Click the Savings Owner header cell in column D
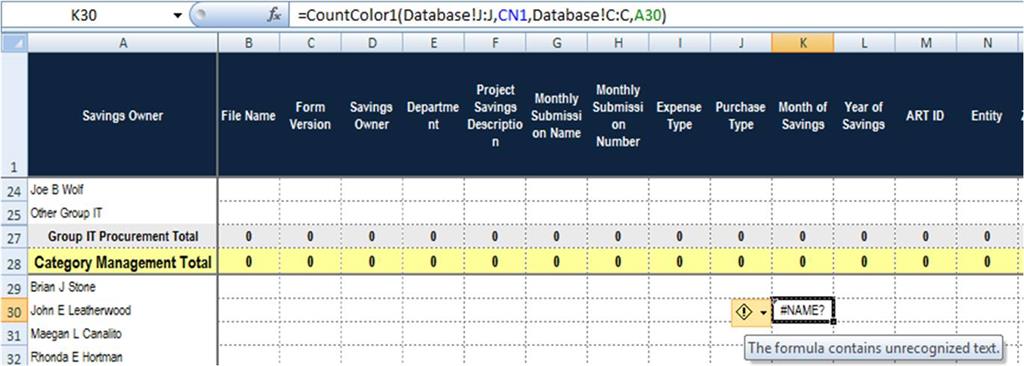This screenshot has width=1024, height=366. (x=372, y=115)
